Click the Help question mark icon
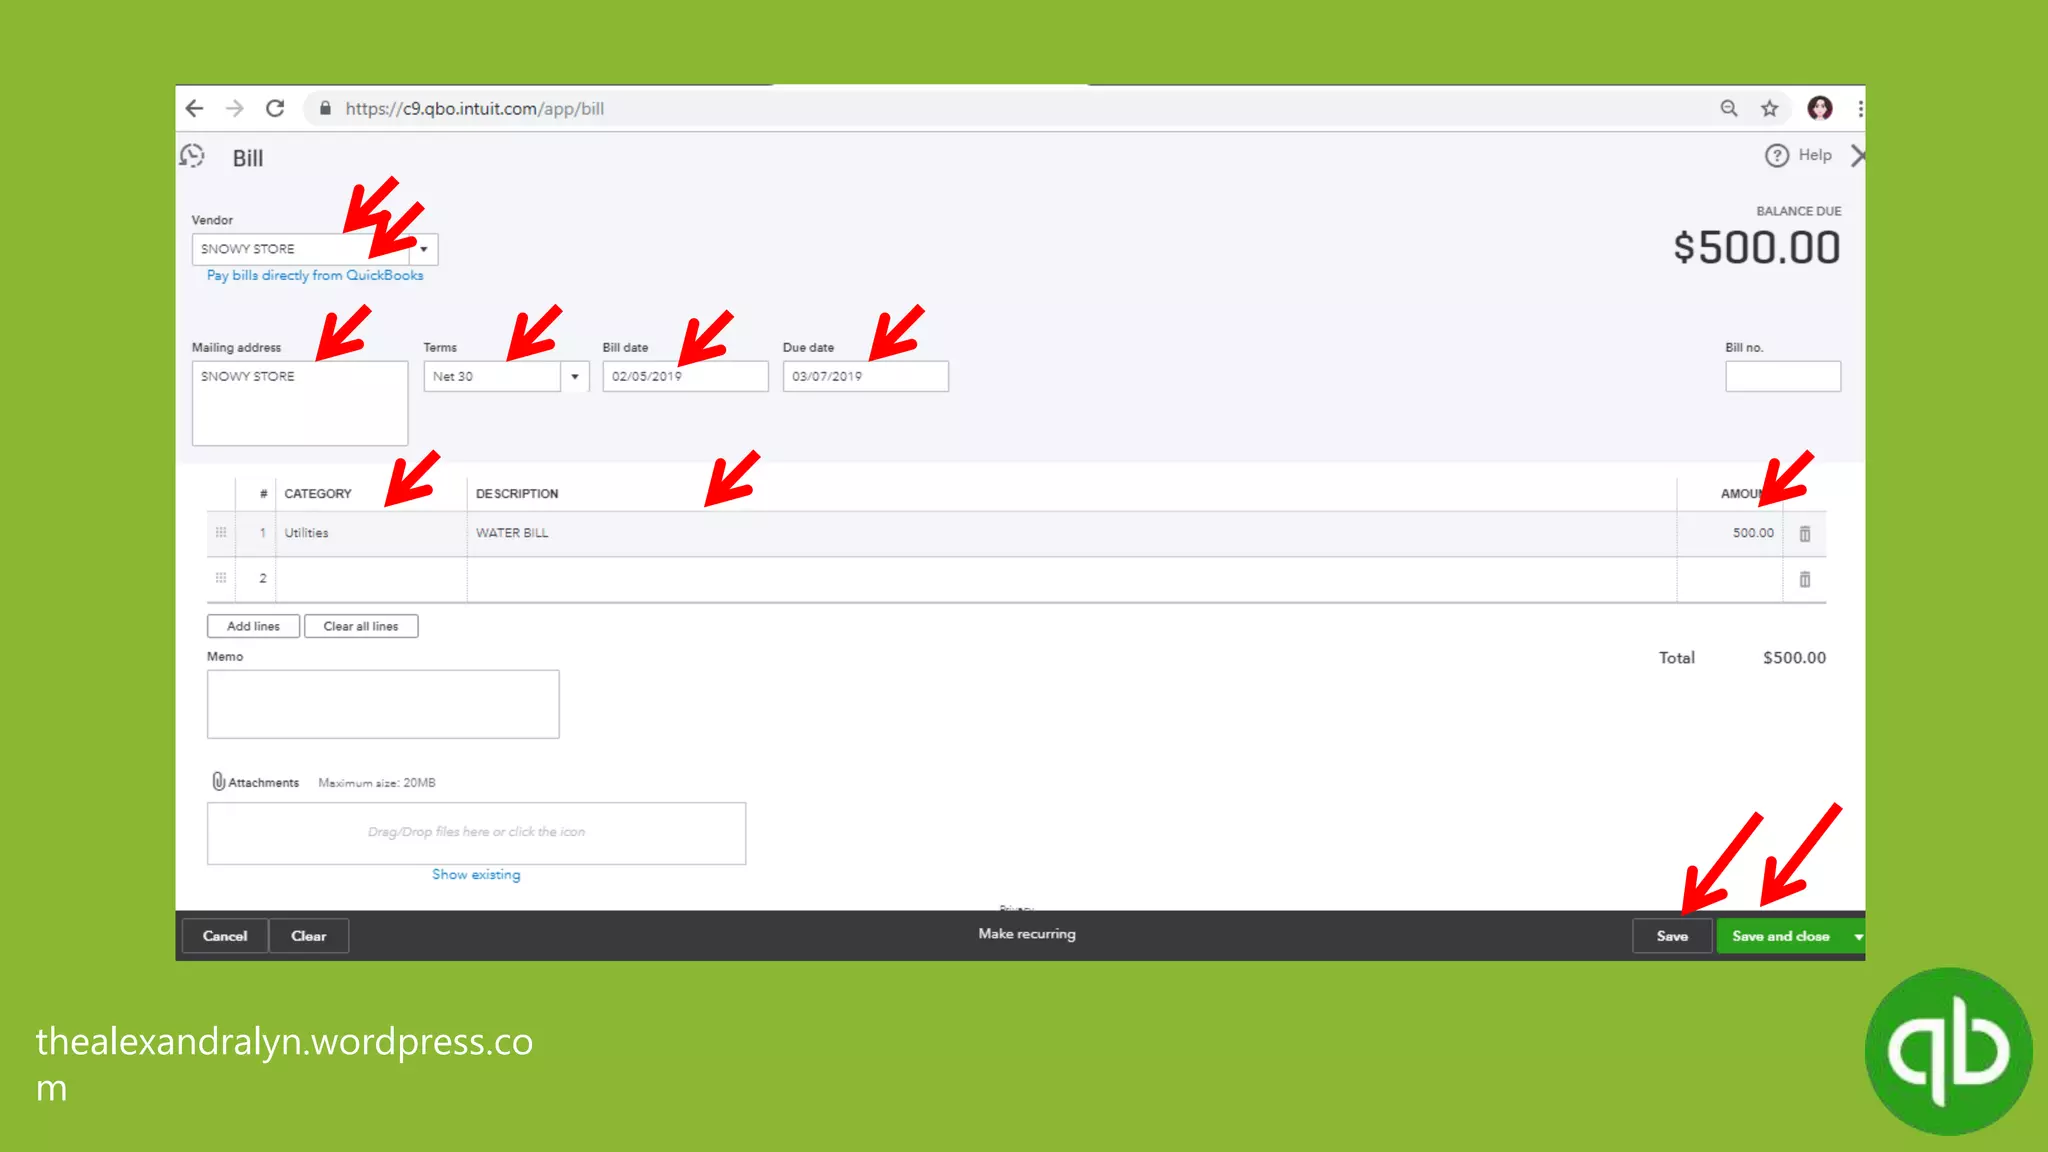The height and width of the screenshot is (1152, 2048). pyautogui.click(x=1776, y=156)
